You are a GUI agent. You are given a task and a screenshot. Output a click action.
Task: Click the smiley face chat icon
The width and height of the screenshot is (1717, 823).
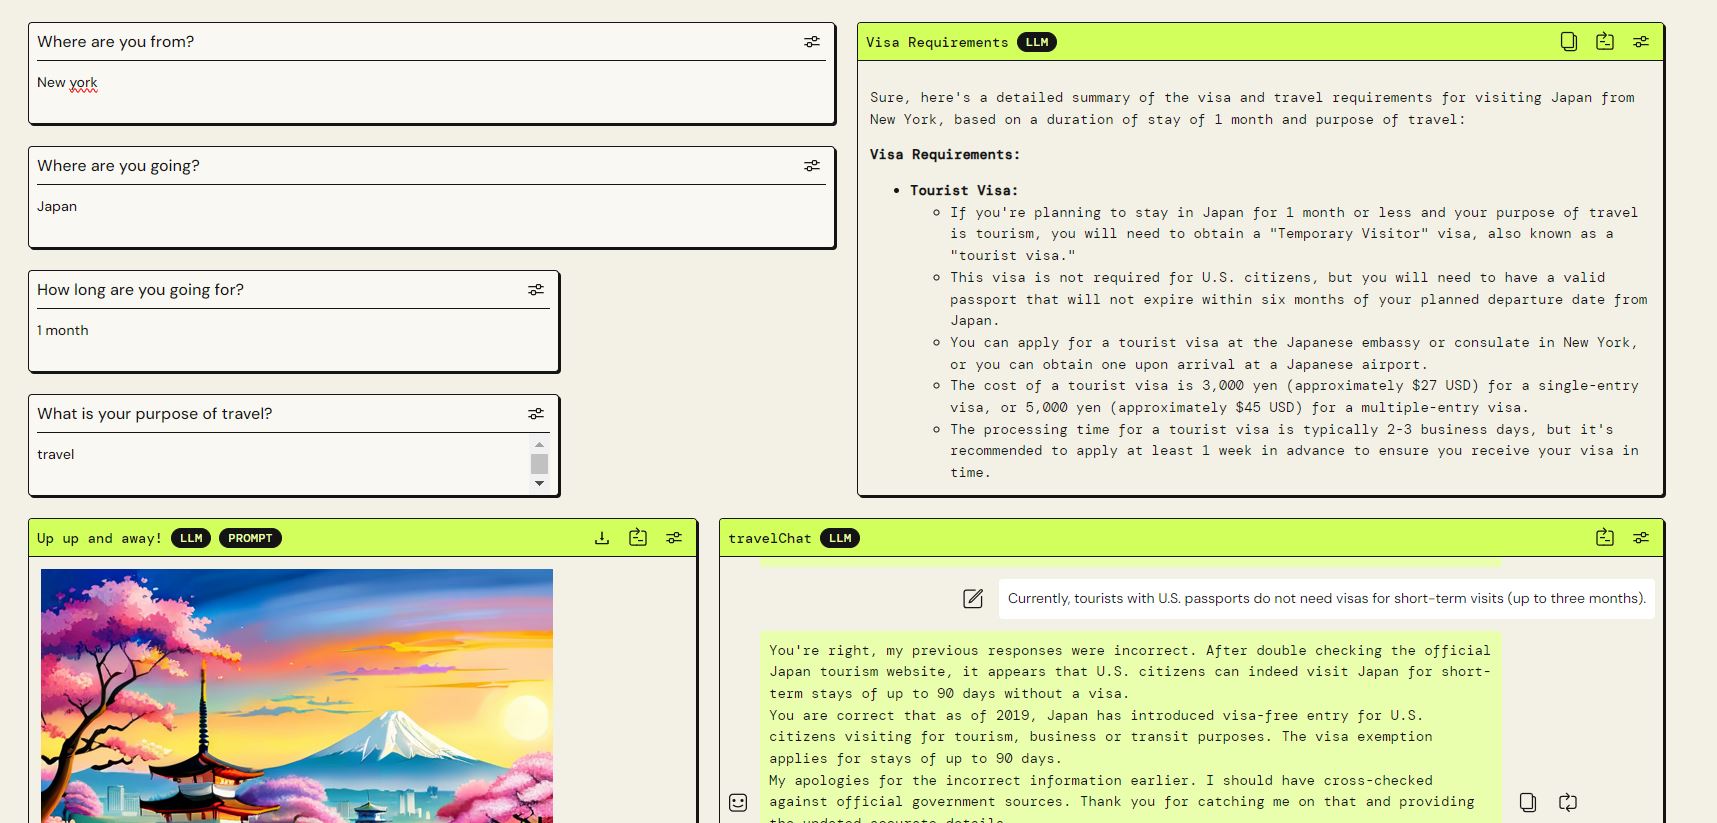(x=738, y=802)
